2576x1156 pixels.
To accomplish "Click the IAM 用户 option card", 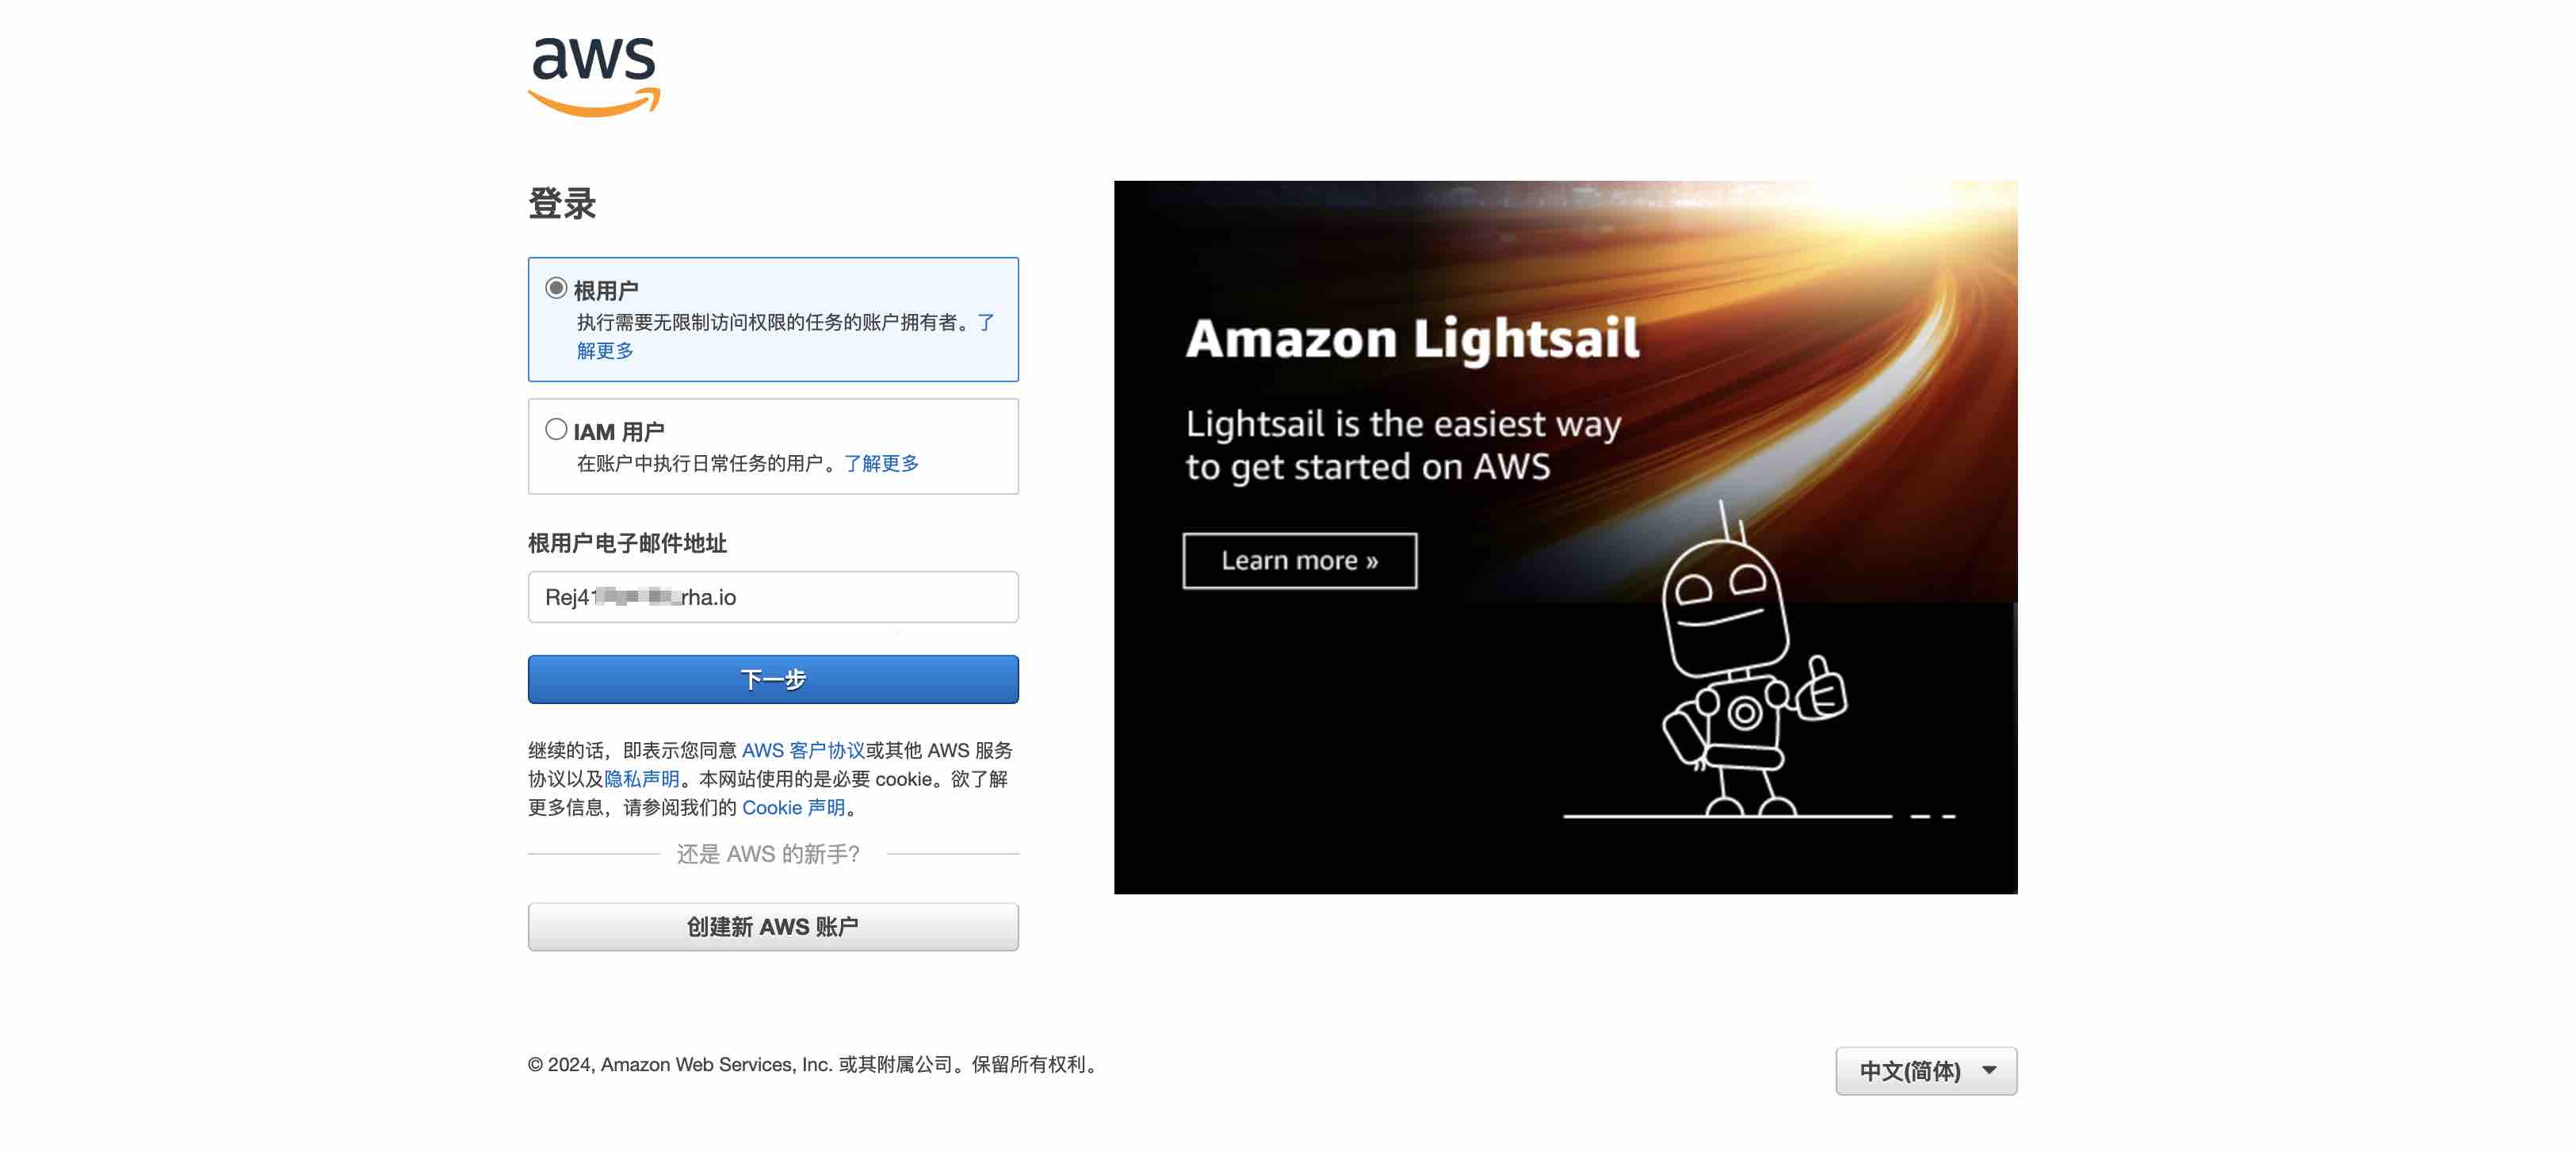I will click(773, 446).
